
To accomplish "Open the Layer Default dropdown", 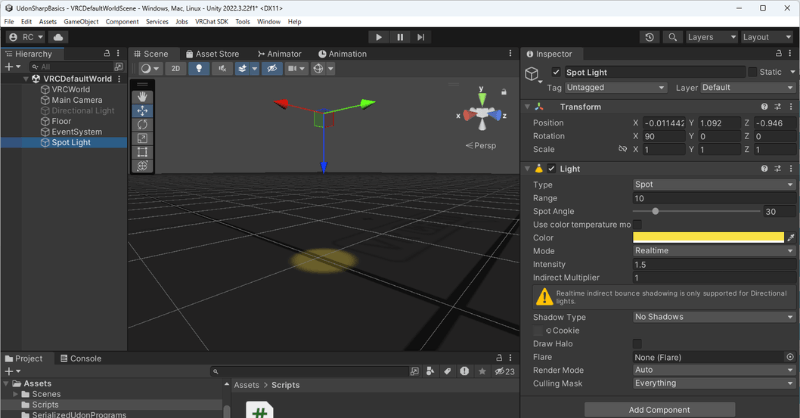I will pos(748,88).
